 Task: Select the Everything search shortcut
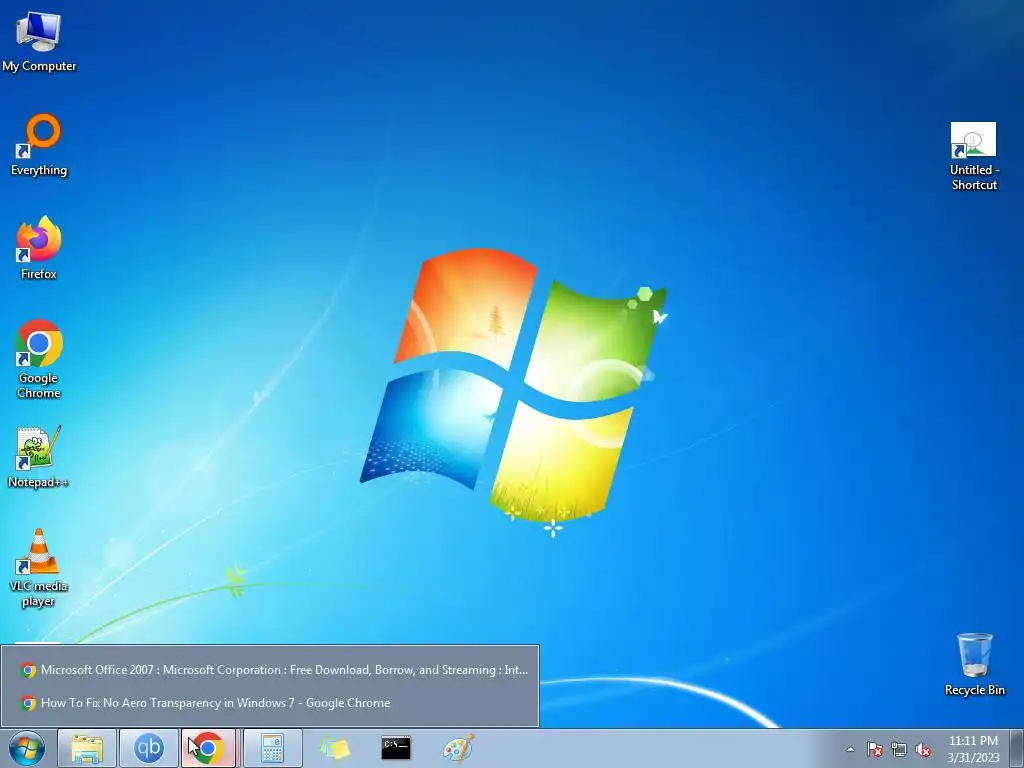39,145
